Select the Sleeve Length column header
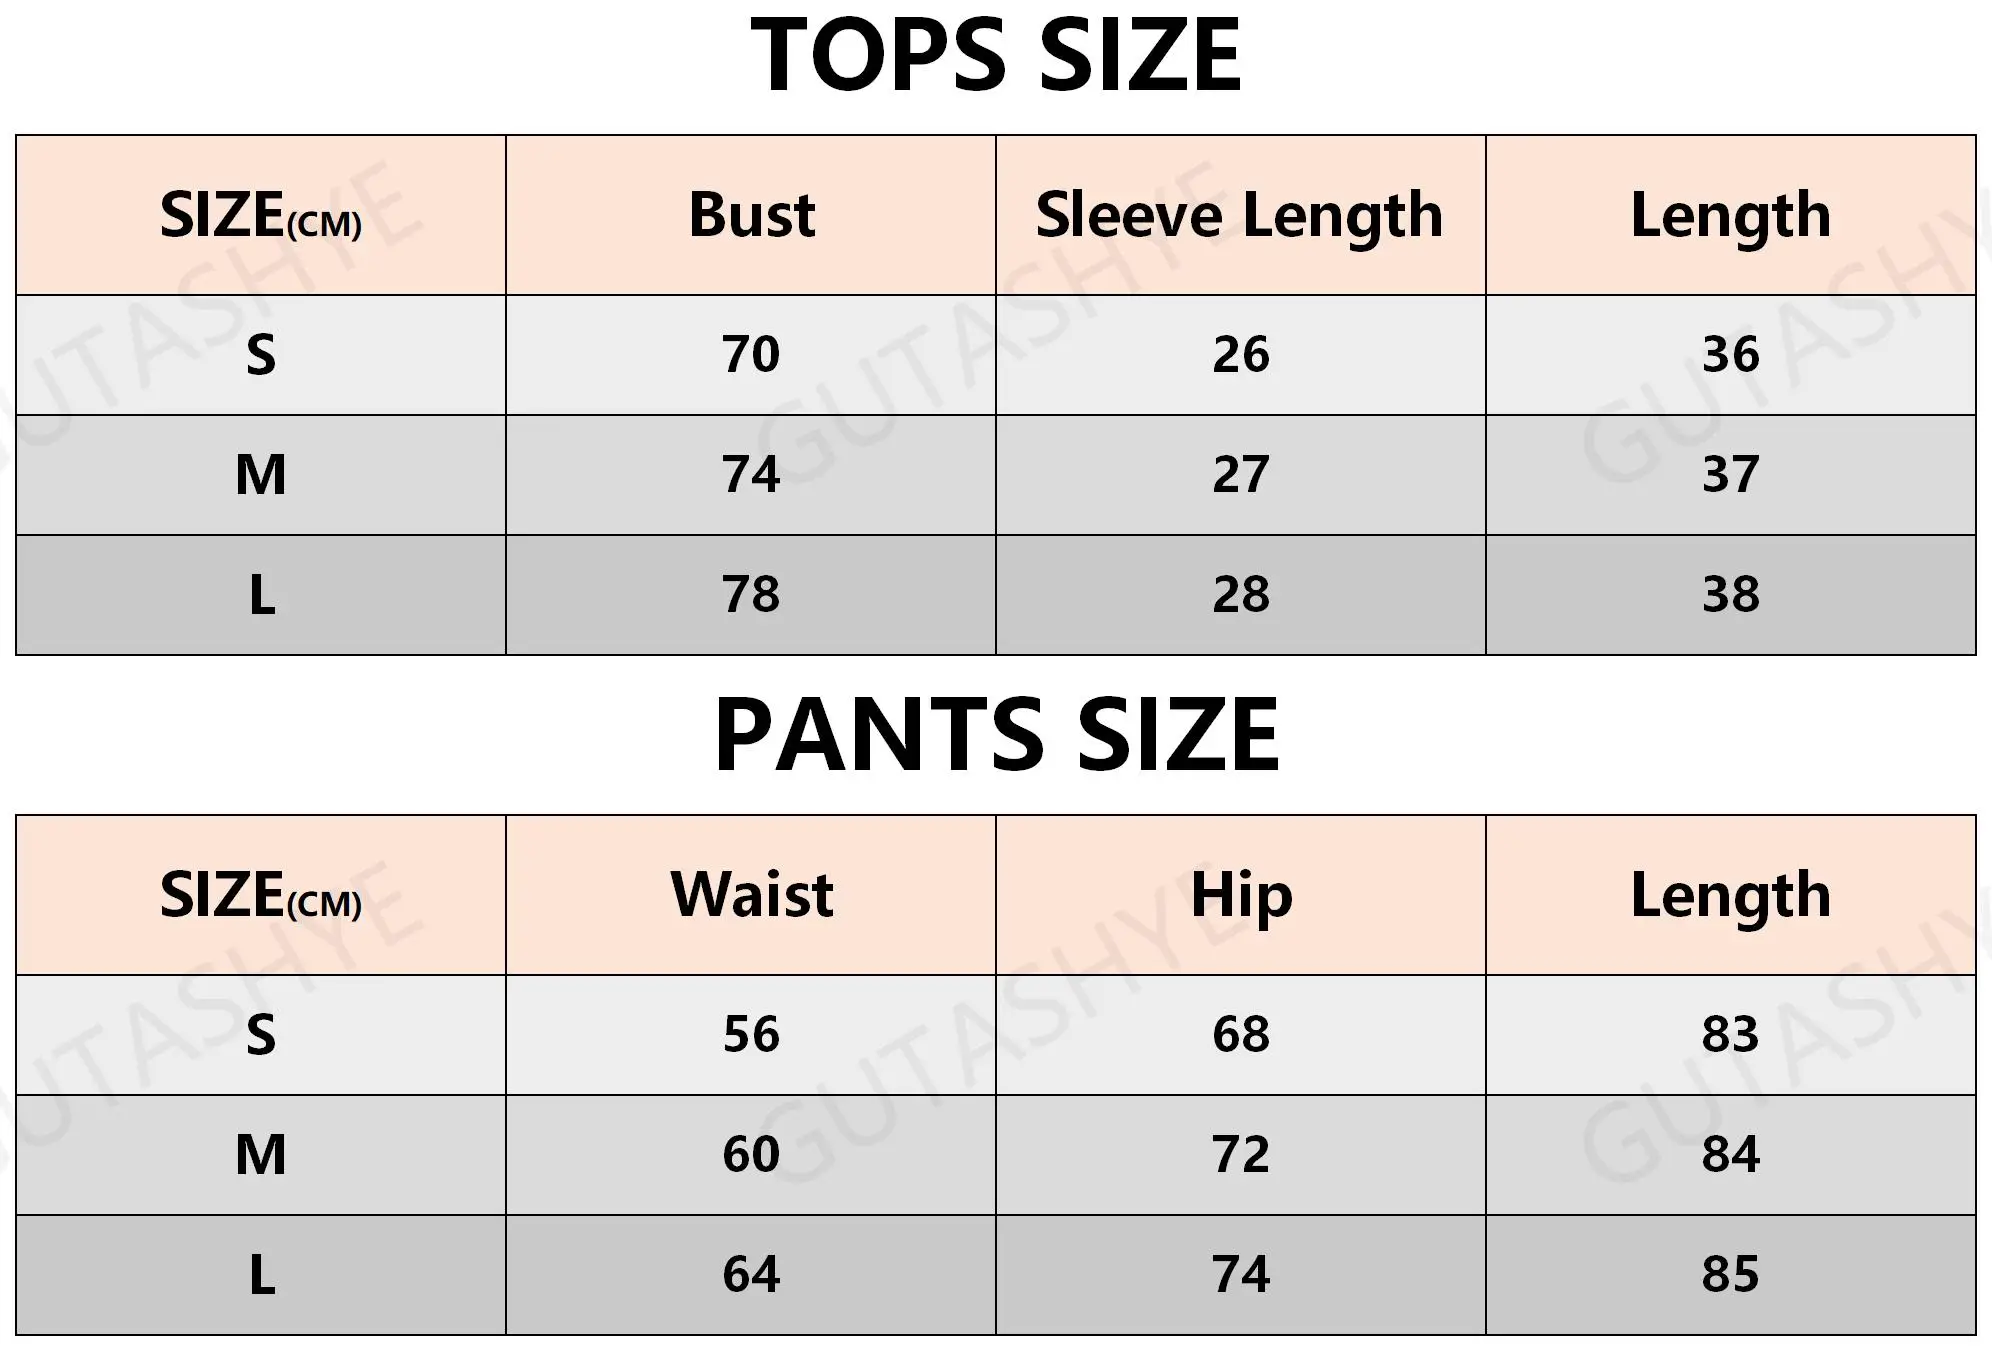The image size is (1992, 1351). pyautogui.click(x=1240, y=215)
